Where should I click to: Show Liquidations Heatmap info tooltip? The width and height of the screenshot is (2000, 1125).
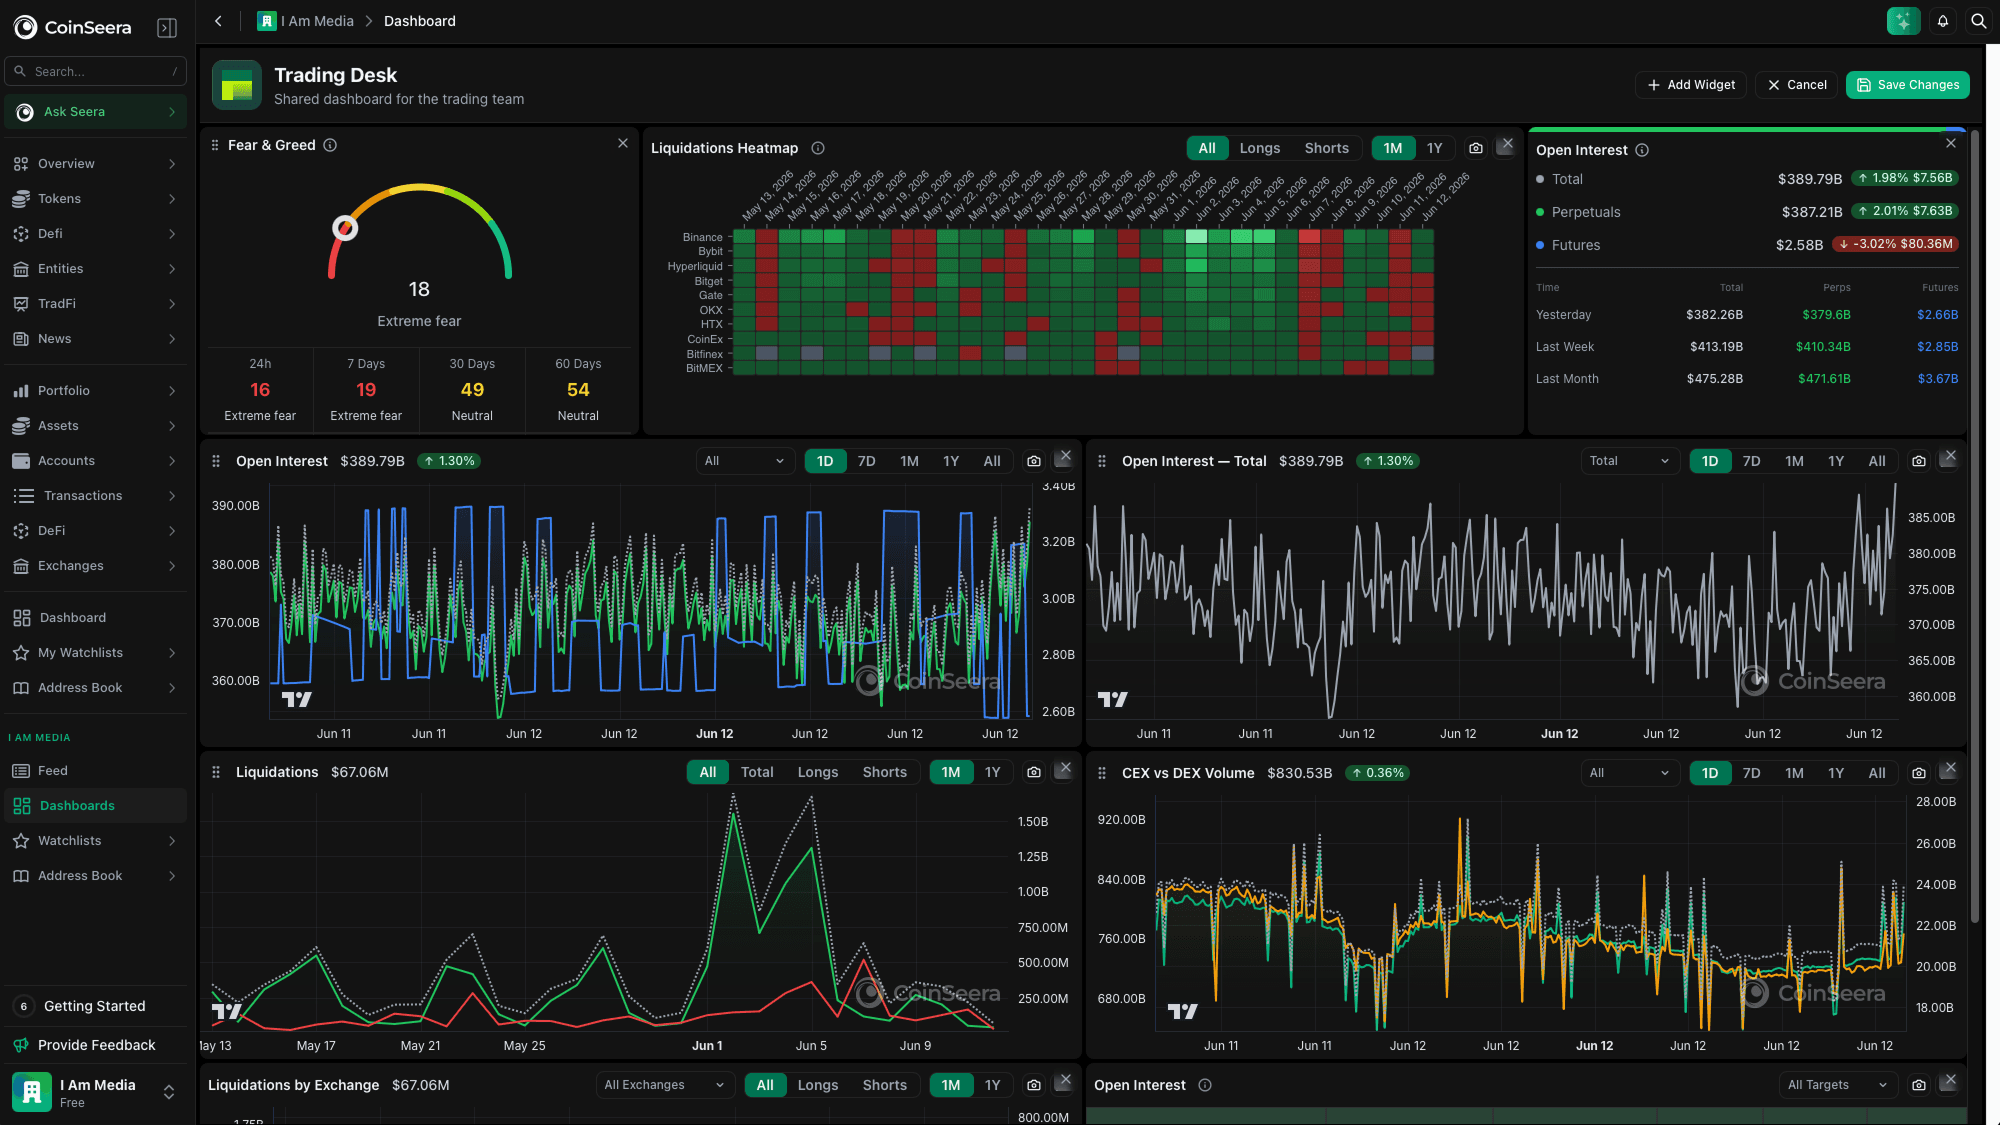(818, 148)
